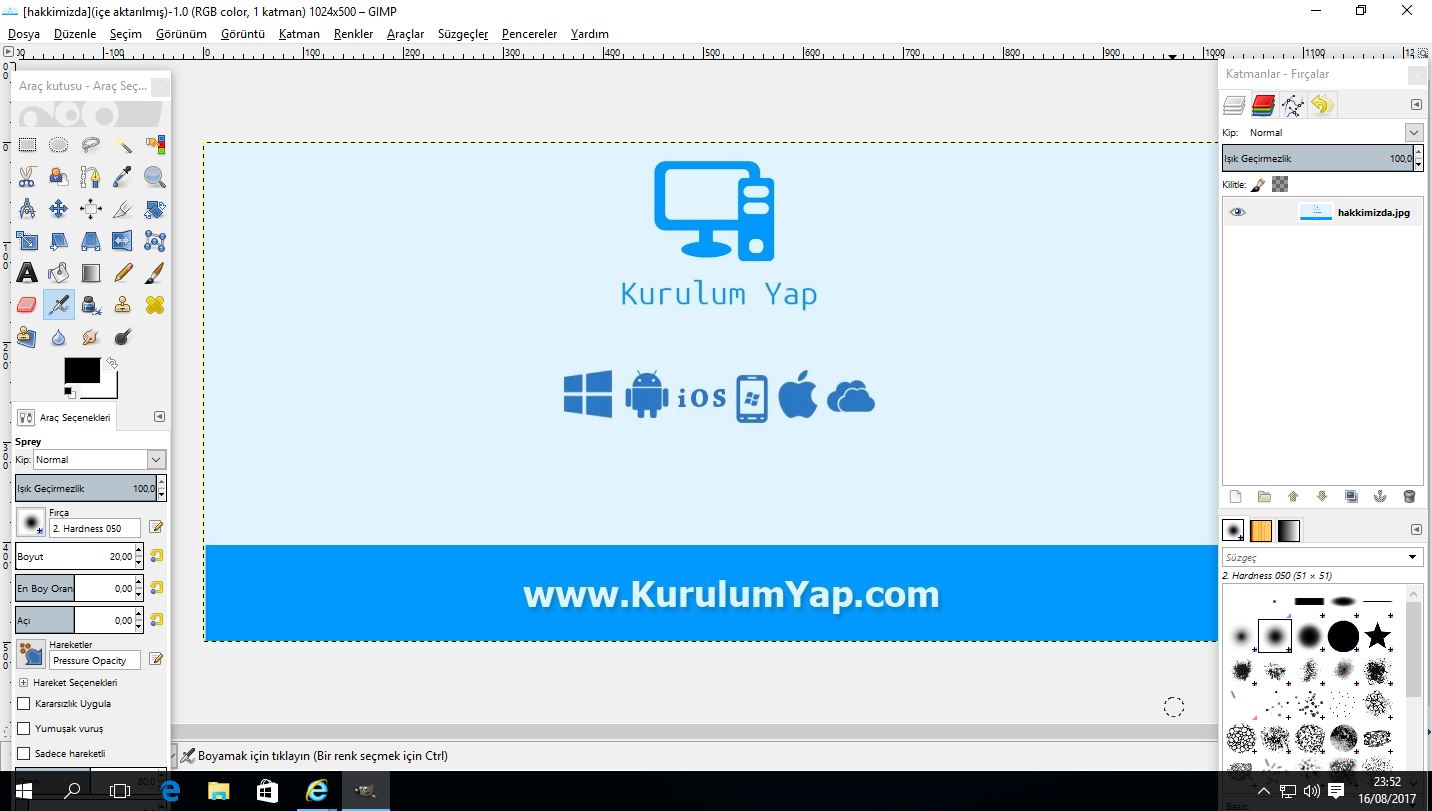Select the Paths pen tool
The image size is (1432, 811).
tap(91, 177)
